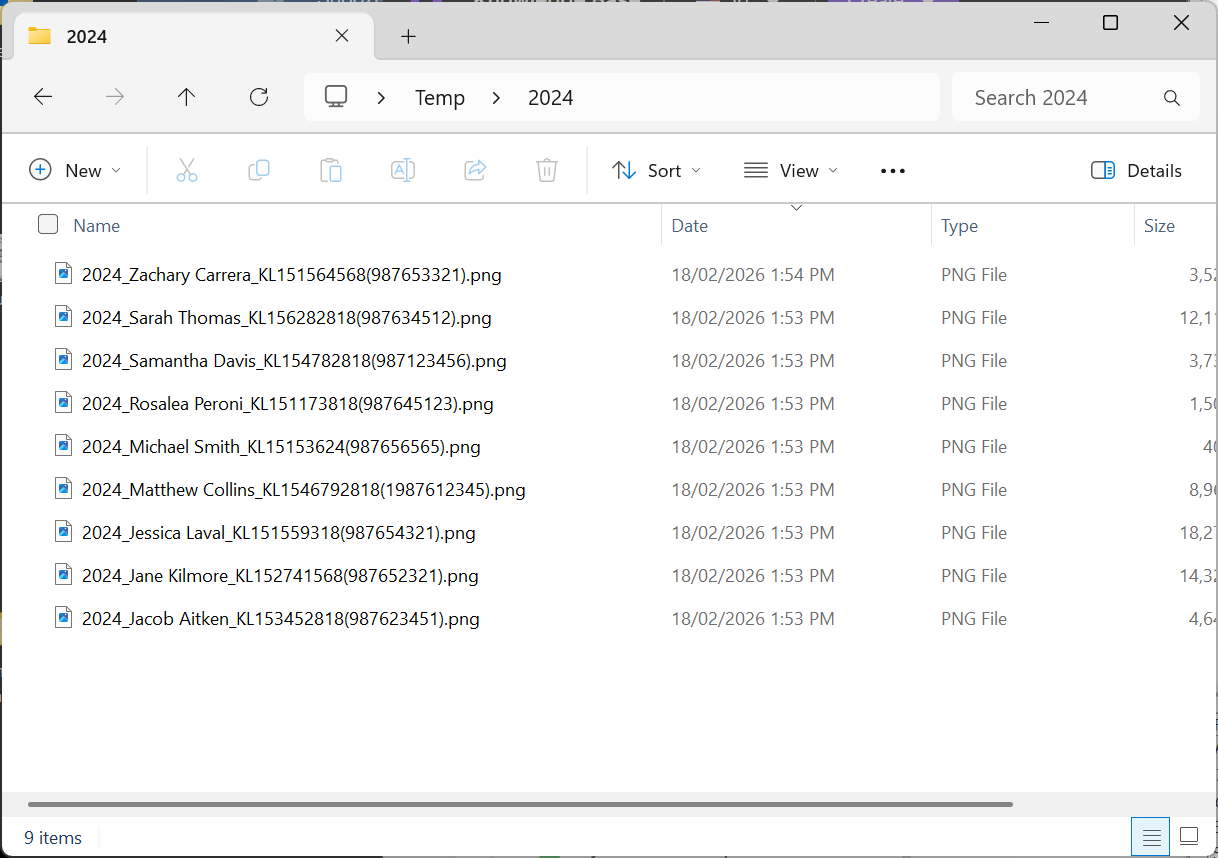Open the See more ellipsis menu
Viewport: 1218px width, 858px height.
coord(893,171)
